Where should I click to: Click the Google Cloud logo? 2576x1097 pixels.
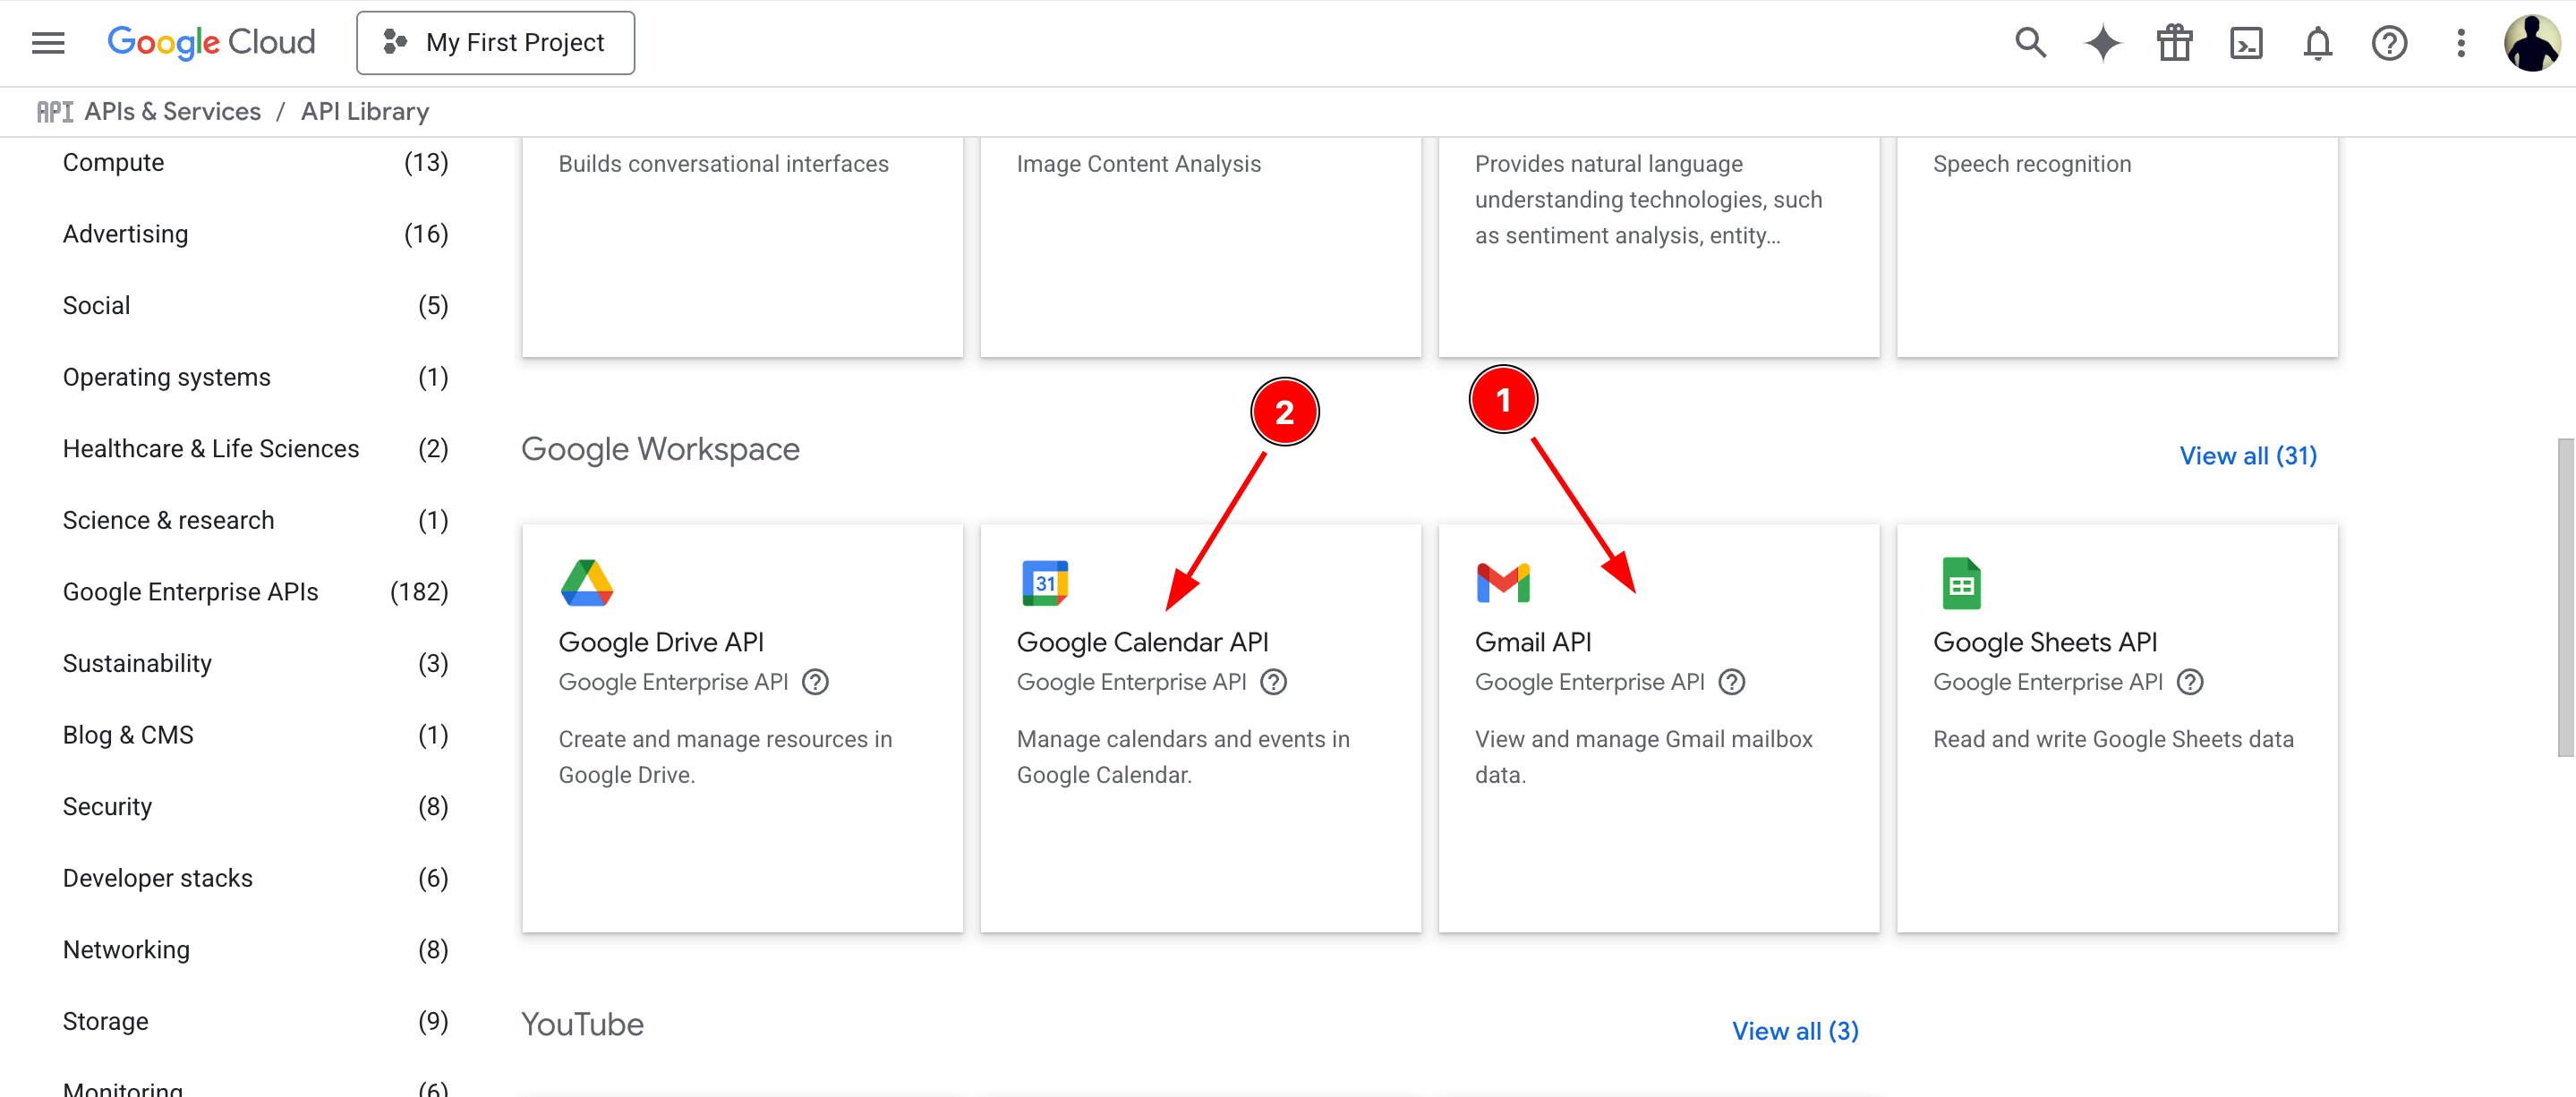point(211,42)
